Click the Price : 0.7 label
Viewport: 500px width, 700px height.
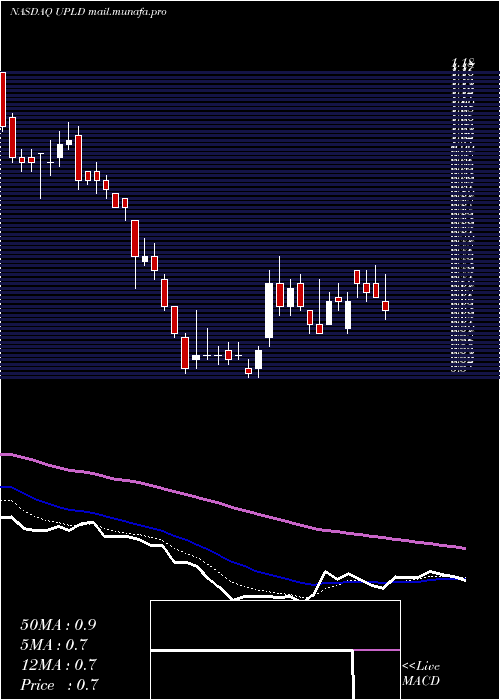(x=59, y=685)
